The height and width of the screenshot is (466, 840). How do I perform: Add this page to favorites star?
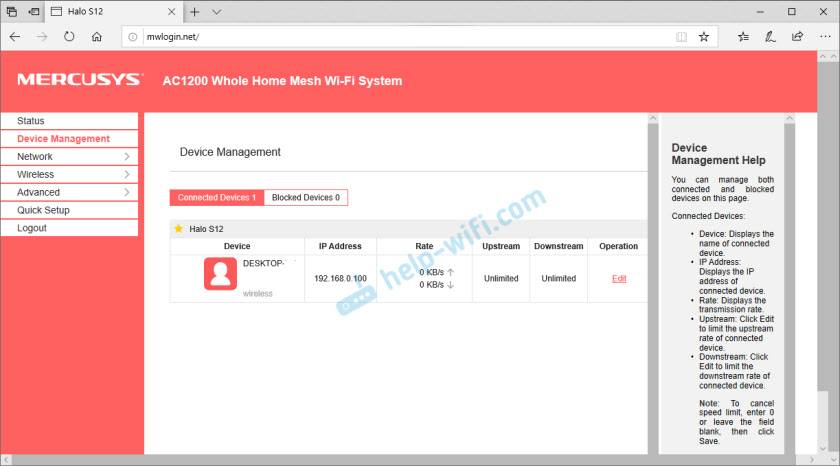[704, 36]
